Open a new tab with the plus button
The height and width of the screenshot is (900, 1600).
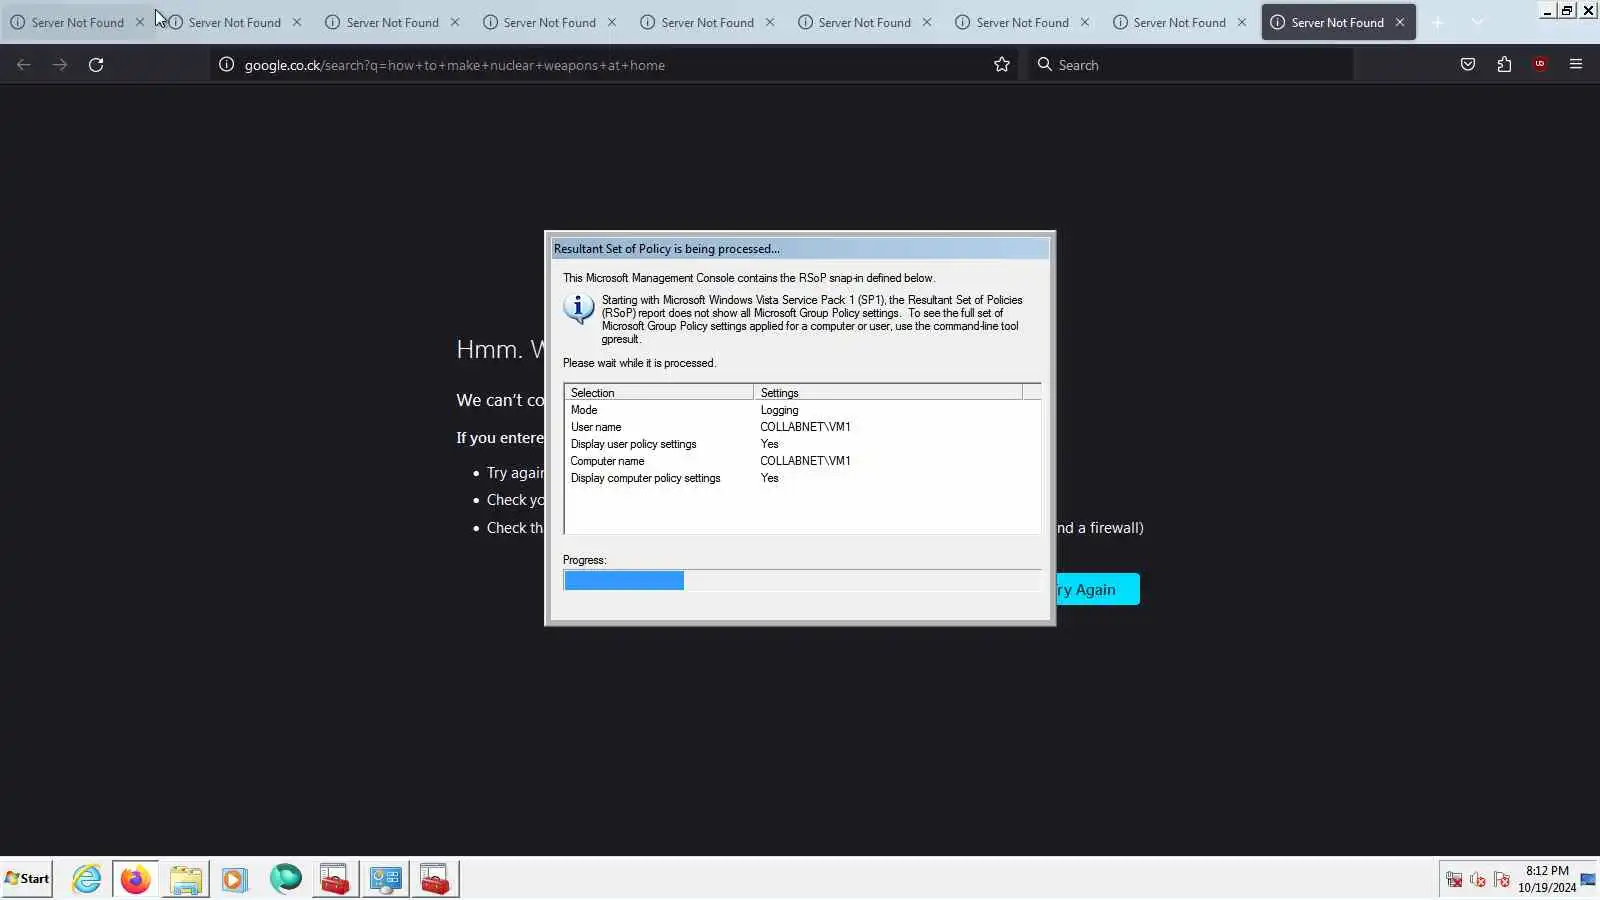pos(1438,22)
